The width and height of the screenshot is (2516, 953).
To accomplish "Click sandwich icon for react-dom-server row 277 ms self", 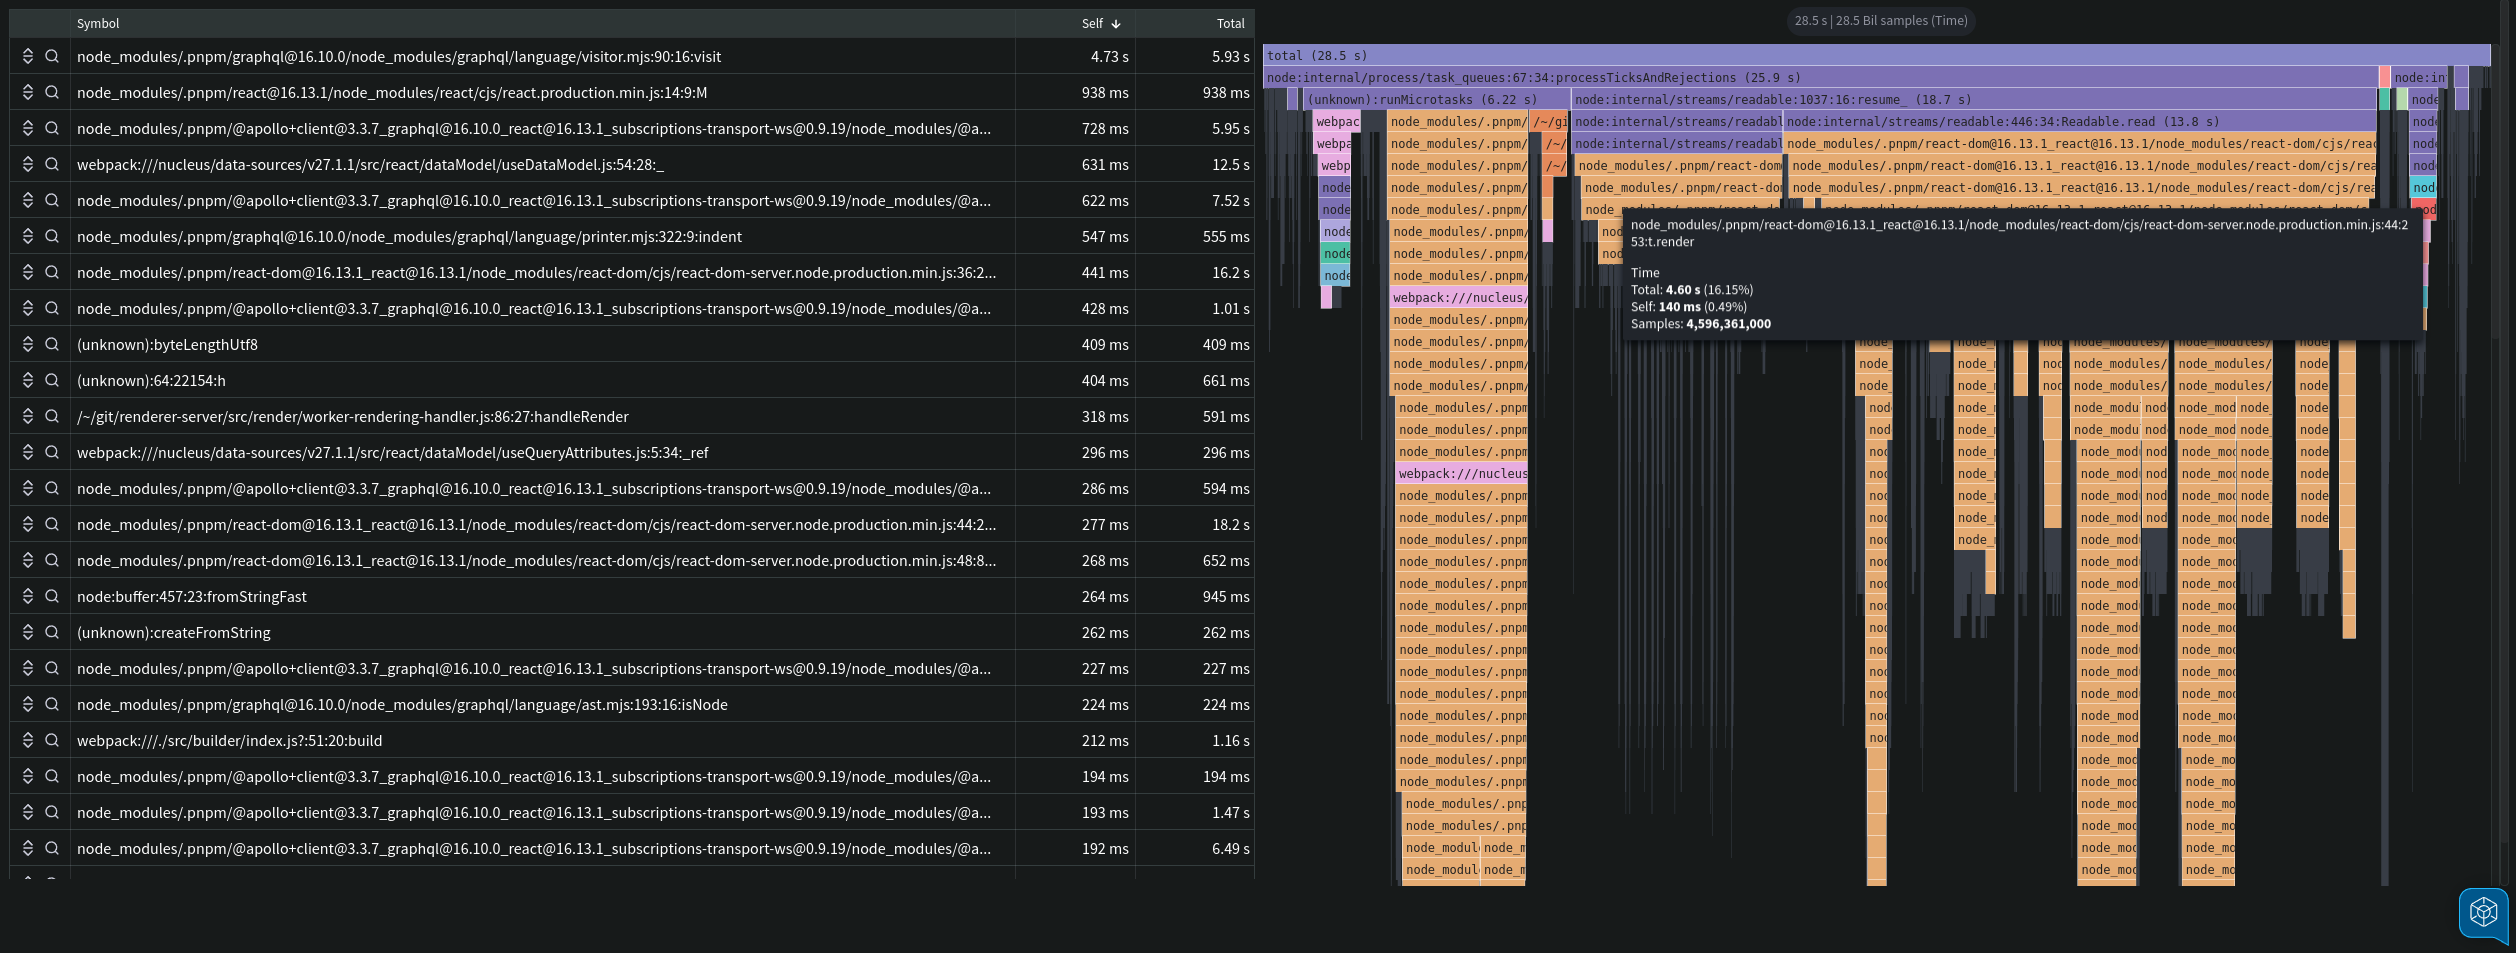I will [x=28, y=524].
